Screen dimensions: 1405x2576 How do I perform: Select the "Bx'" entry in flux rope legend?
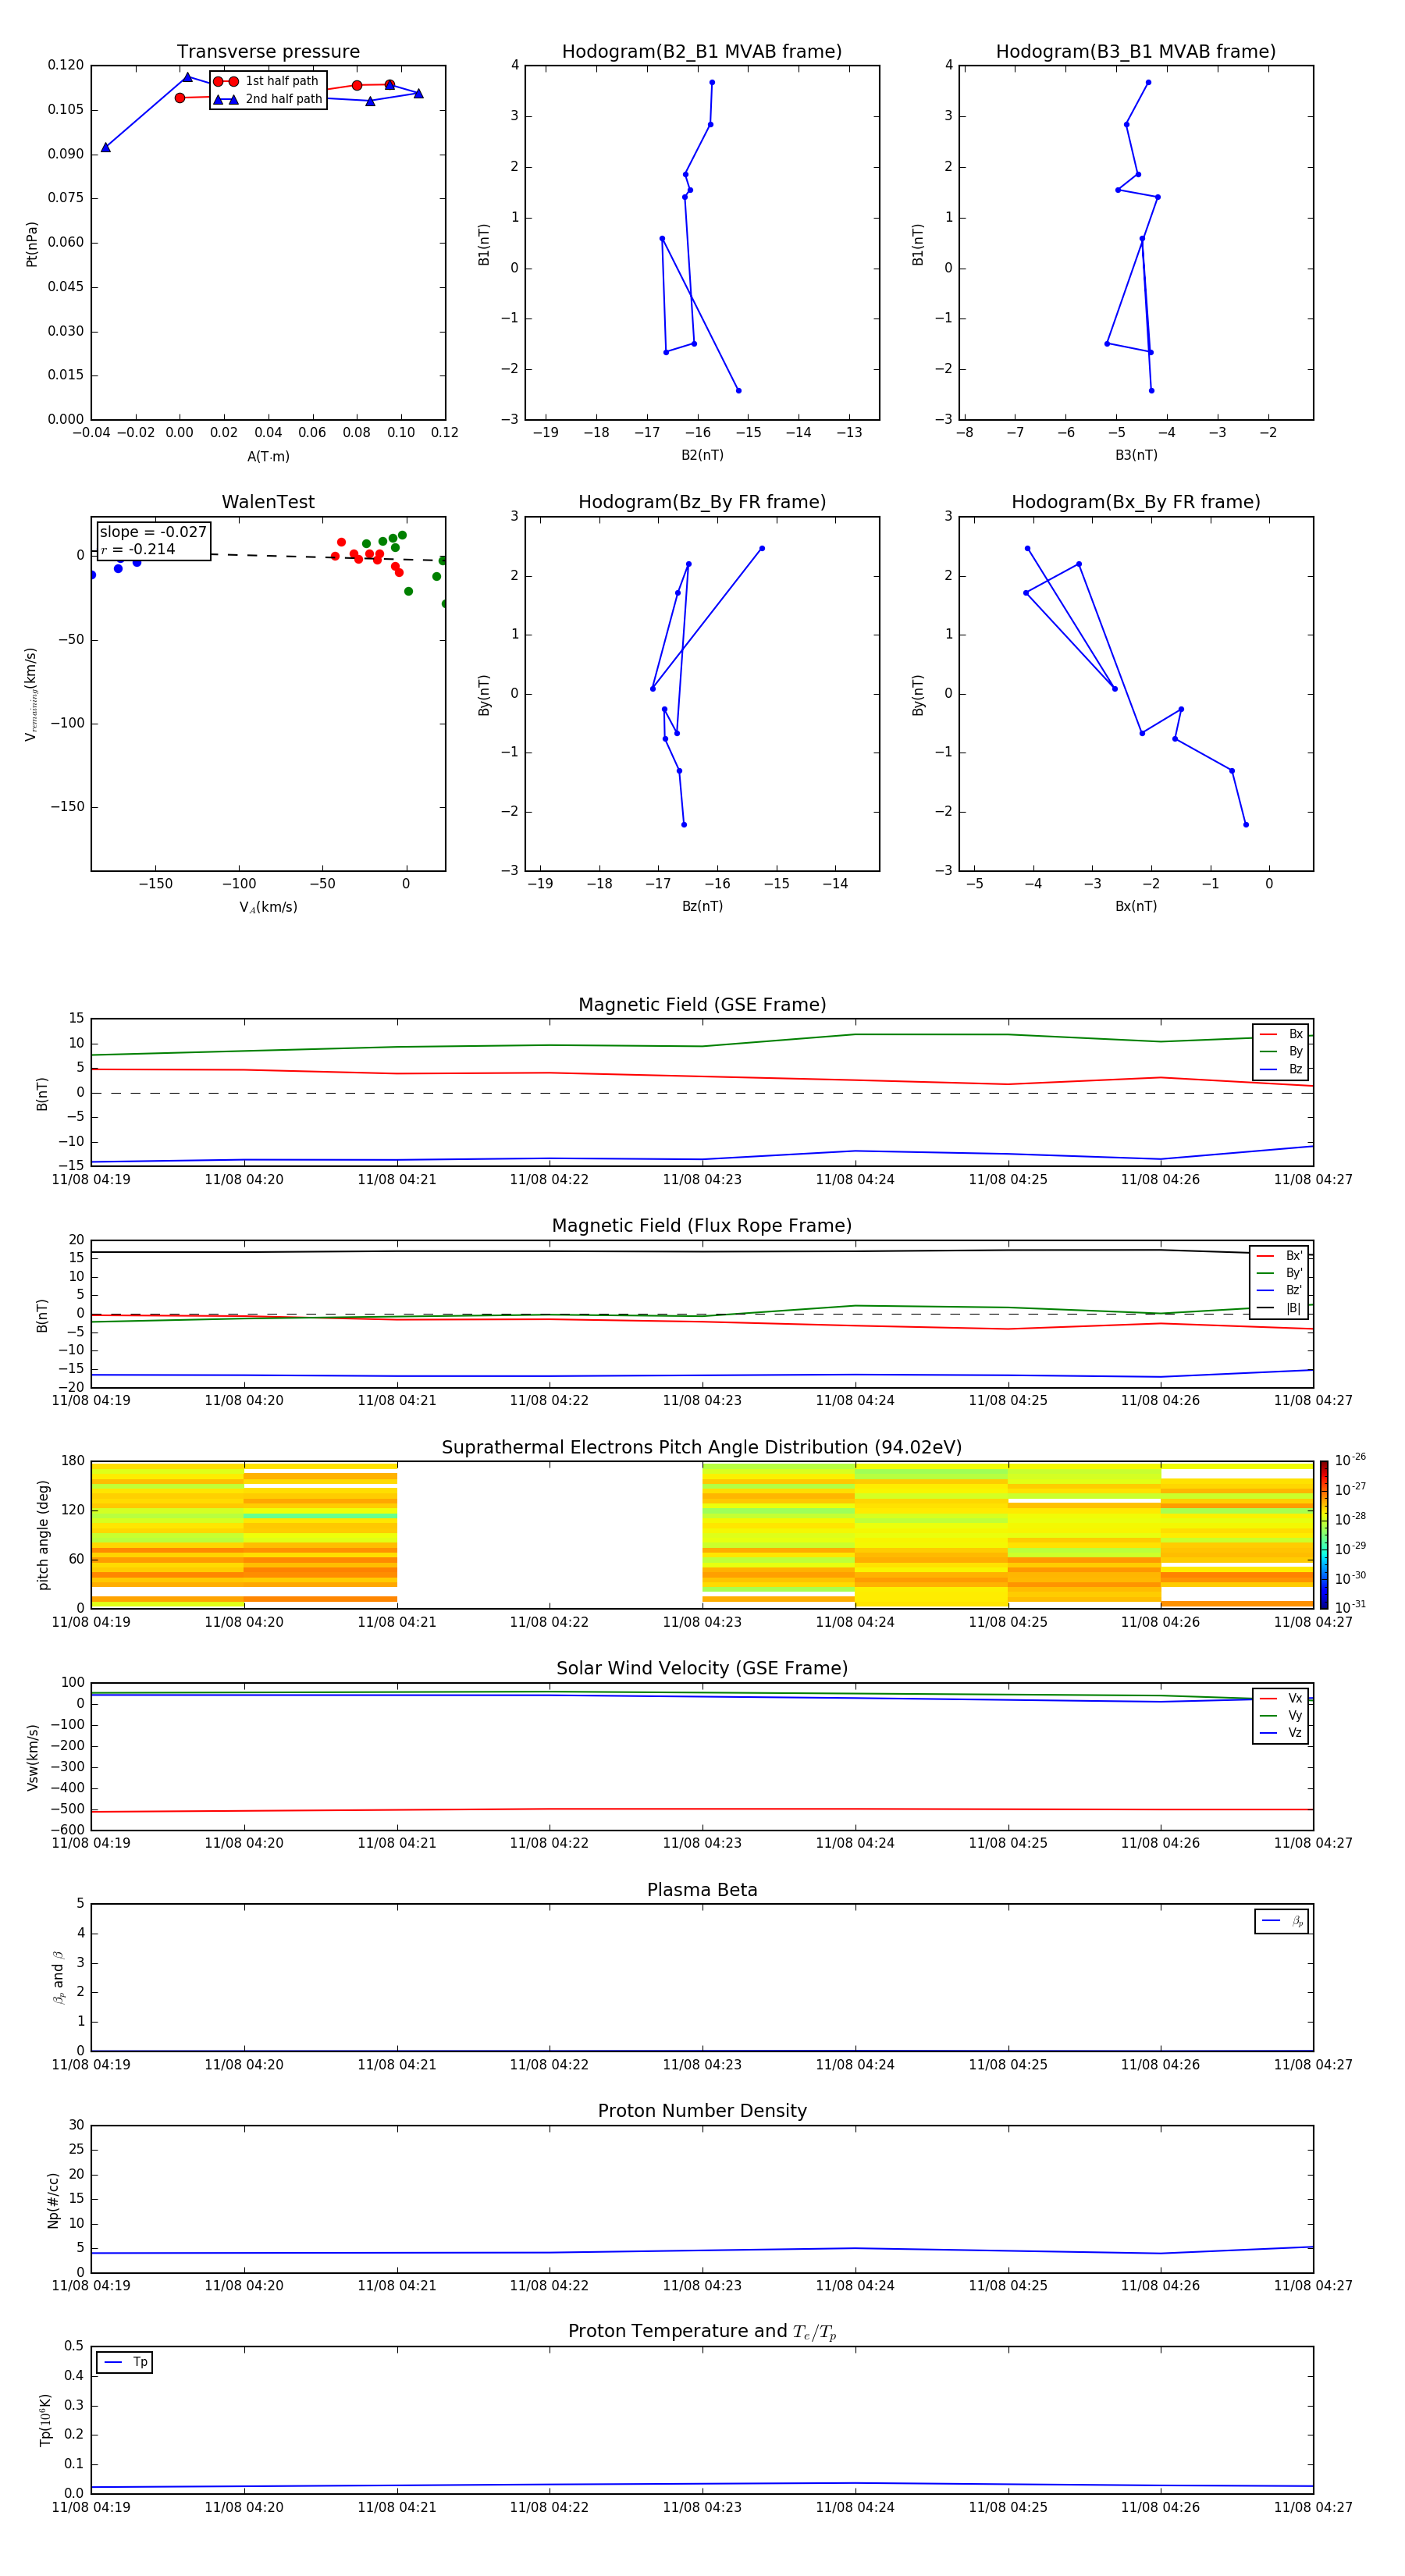[1279, 1256]
